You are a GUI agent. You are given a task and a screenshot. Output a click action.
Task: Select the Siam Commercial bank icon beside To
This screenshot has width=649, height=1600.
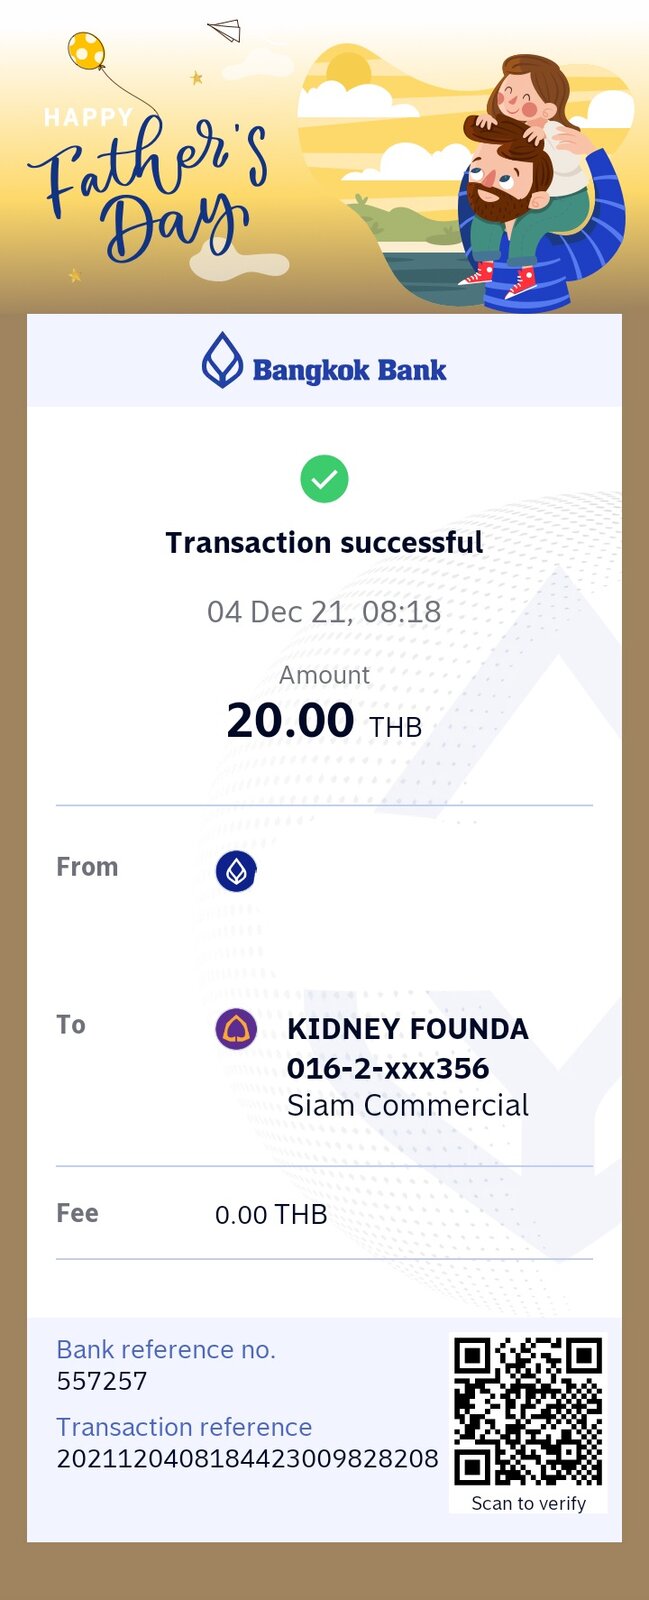(236, 1029)
